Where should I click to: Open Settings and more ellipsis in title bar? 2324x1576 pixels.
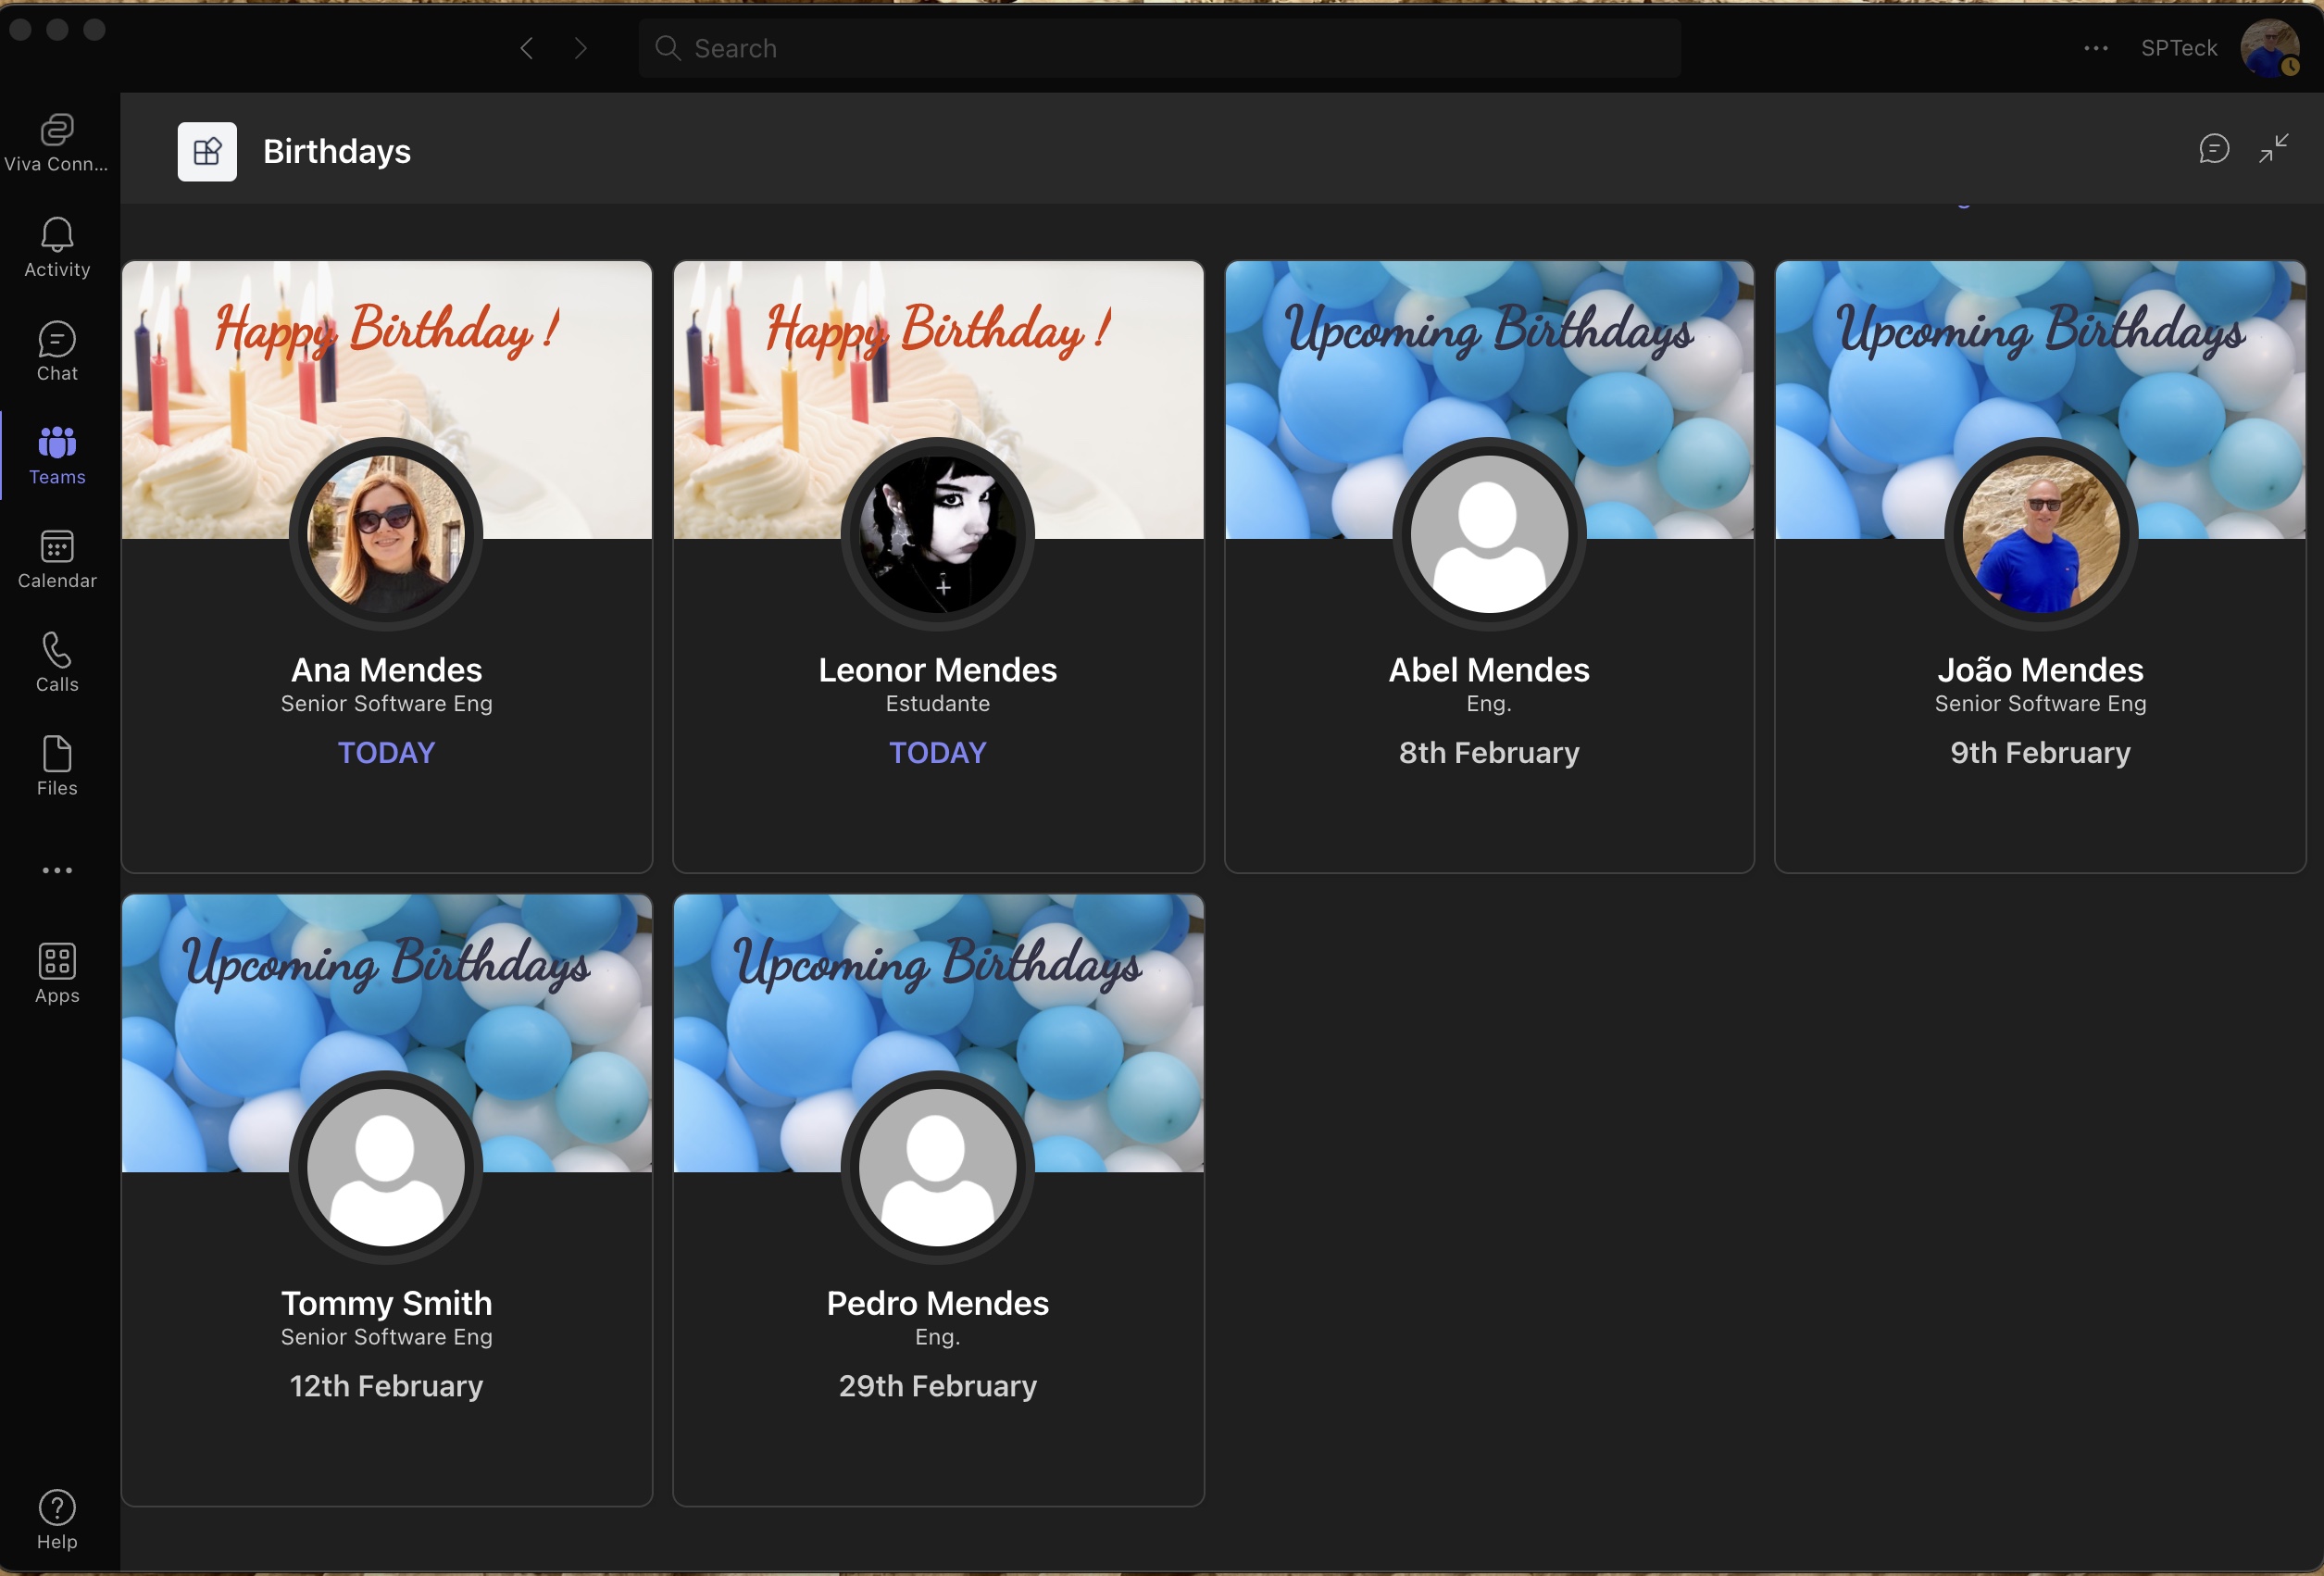click(x=2096, y=48)
